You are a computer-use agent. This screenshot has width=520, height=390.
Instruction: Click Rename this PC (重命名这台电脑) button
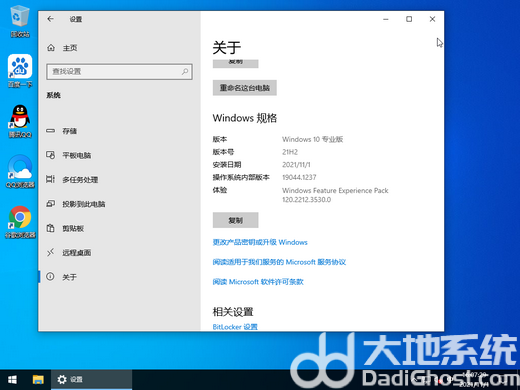245,88
